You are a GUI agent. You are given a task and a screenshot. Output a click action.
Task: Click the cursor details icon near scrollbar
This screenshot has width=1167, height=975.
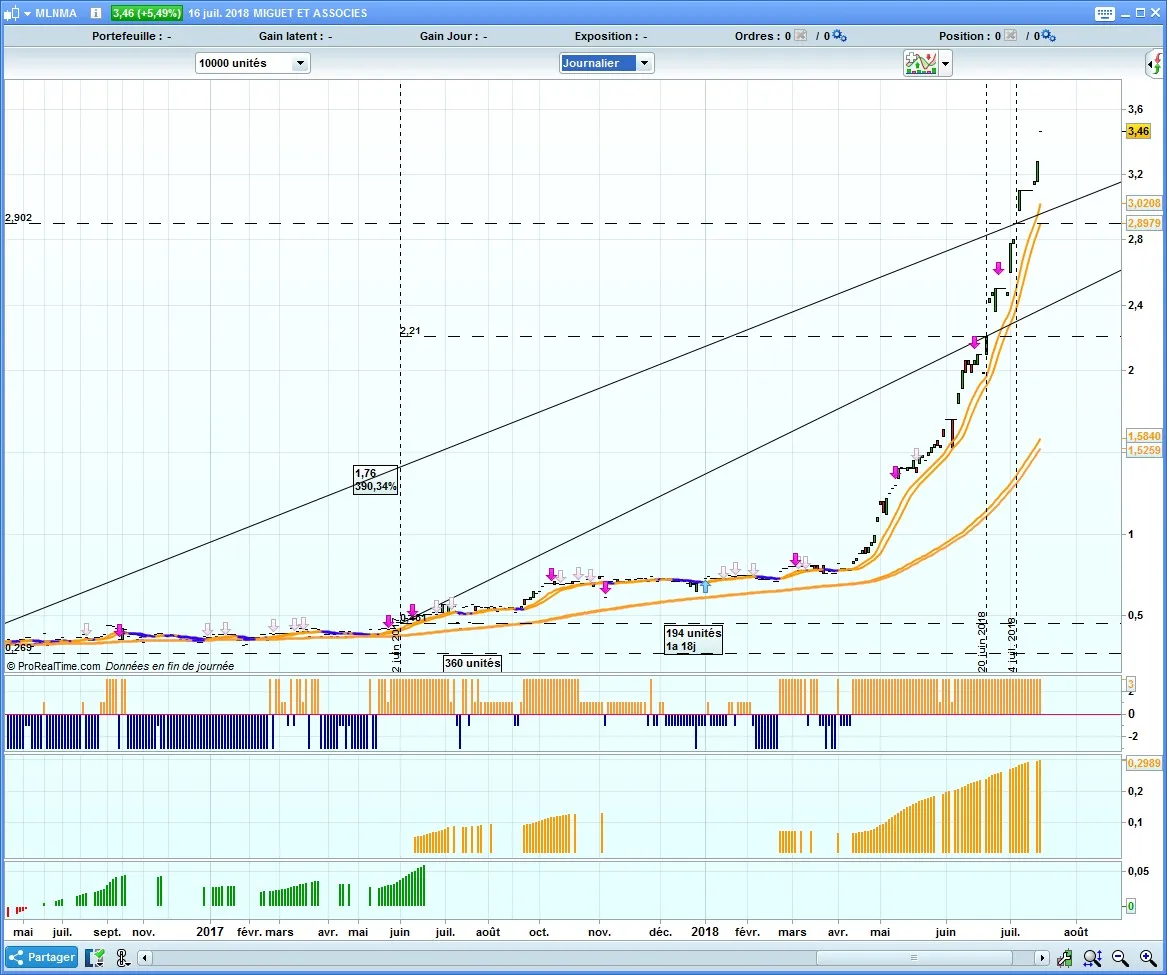(122, 957)
